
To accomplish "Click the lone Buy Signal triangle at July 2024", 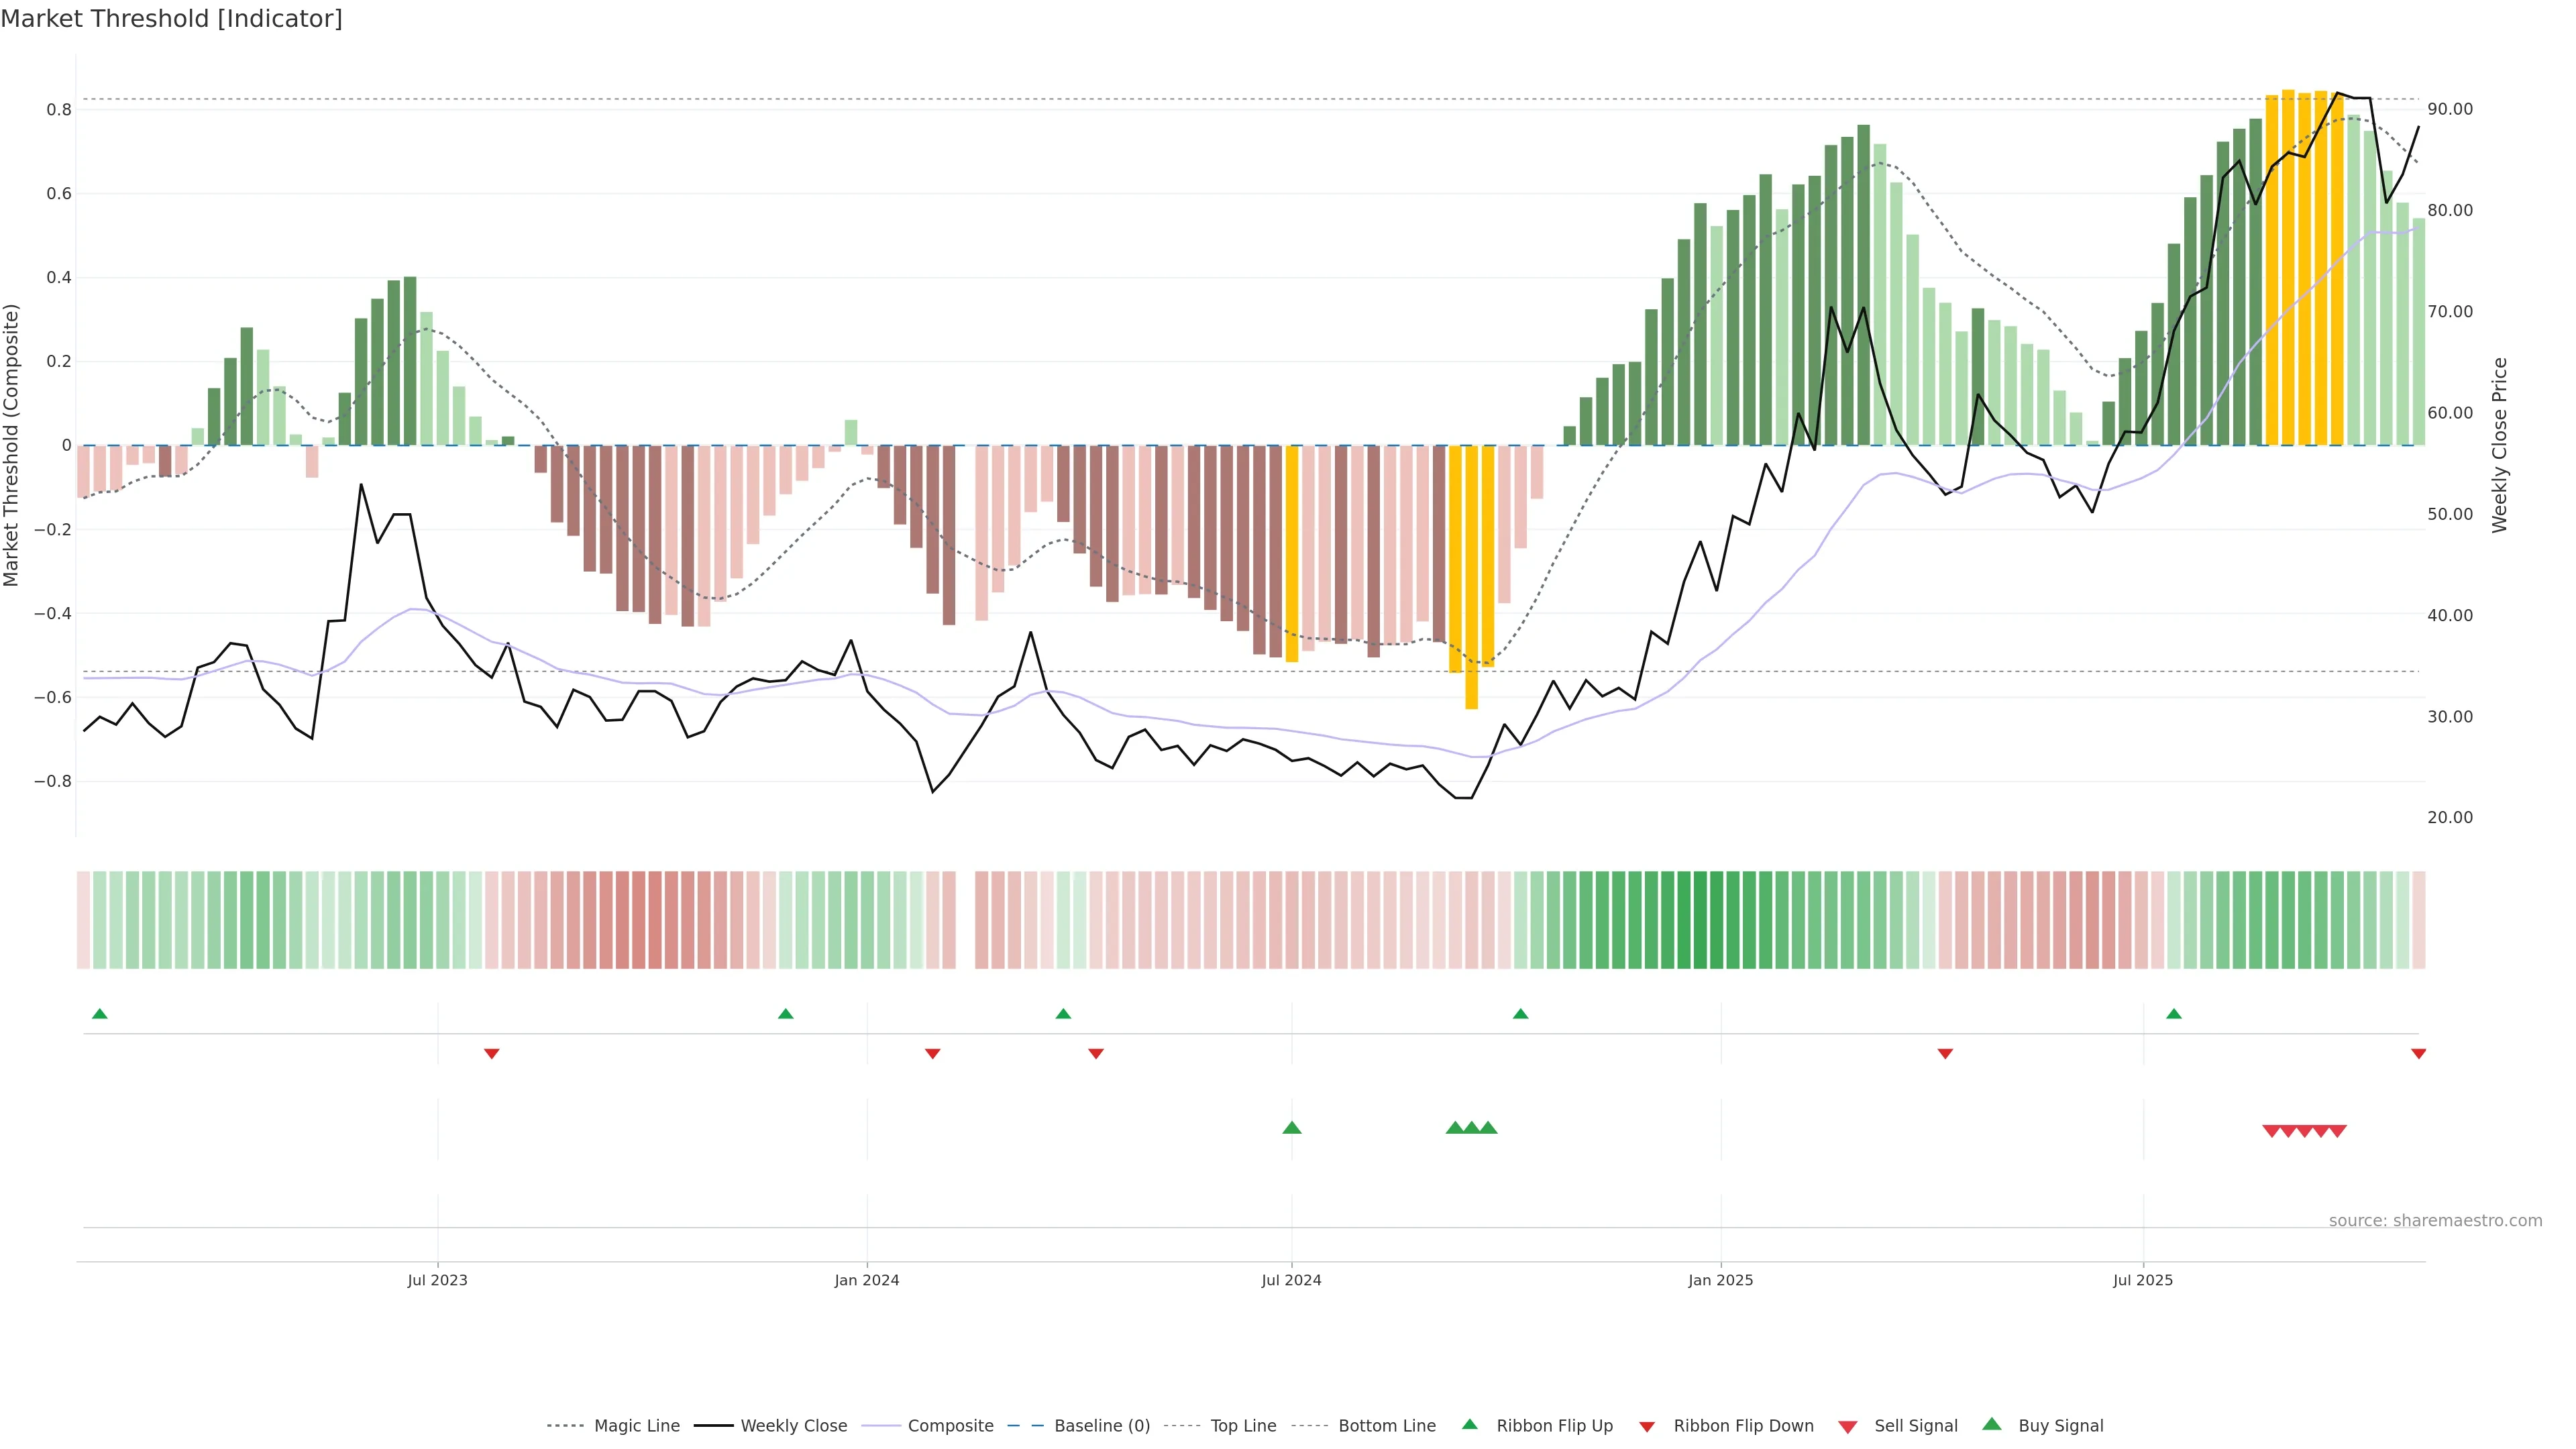I will coord(1291,1128).
